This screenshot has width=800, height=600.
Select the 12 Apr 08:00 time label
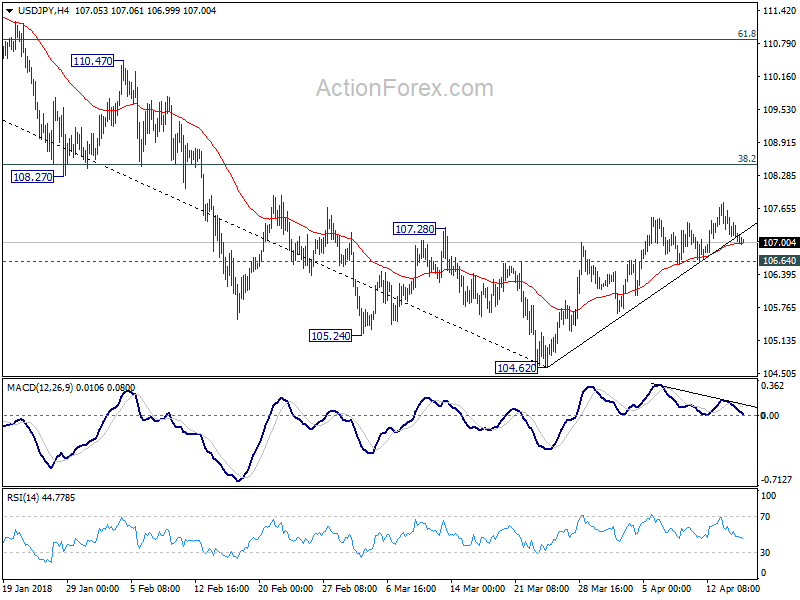[733, 588]
